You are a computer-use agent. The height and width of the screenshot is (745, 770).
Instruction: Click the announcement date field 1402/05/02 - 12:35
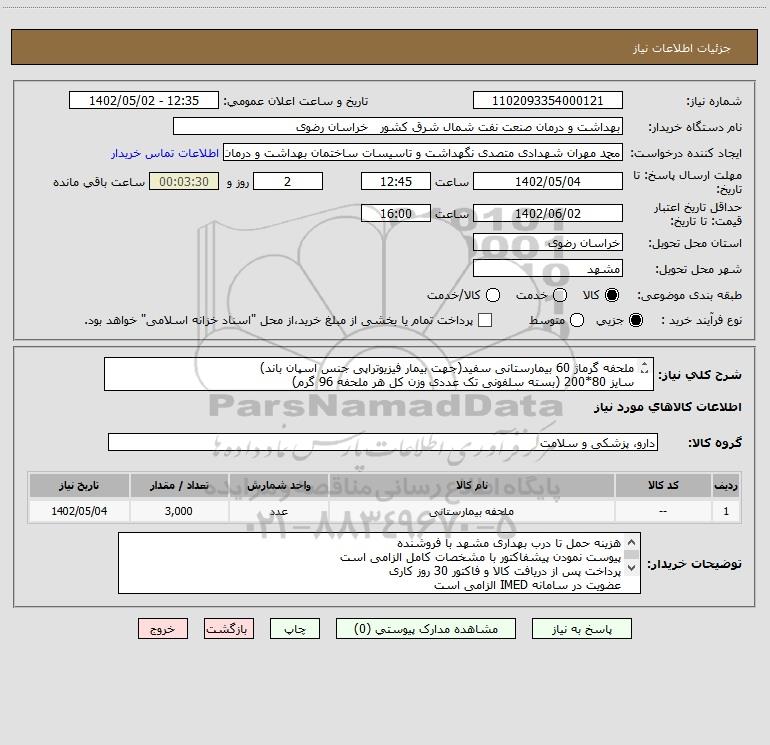(x=144, y=101)
